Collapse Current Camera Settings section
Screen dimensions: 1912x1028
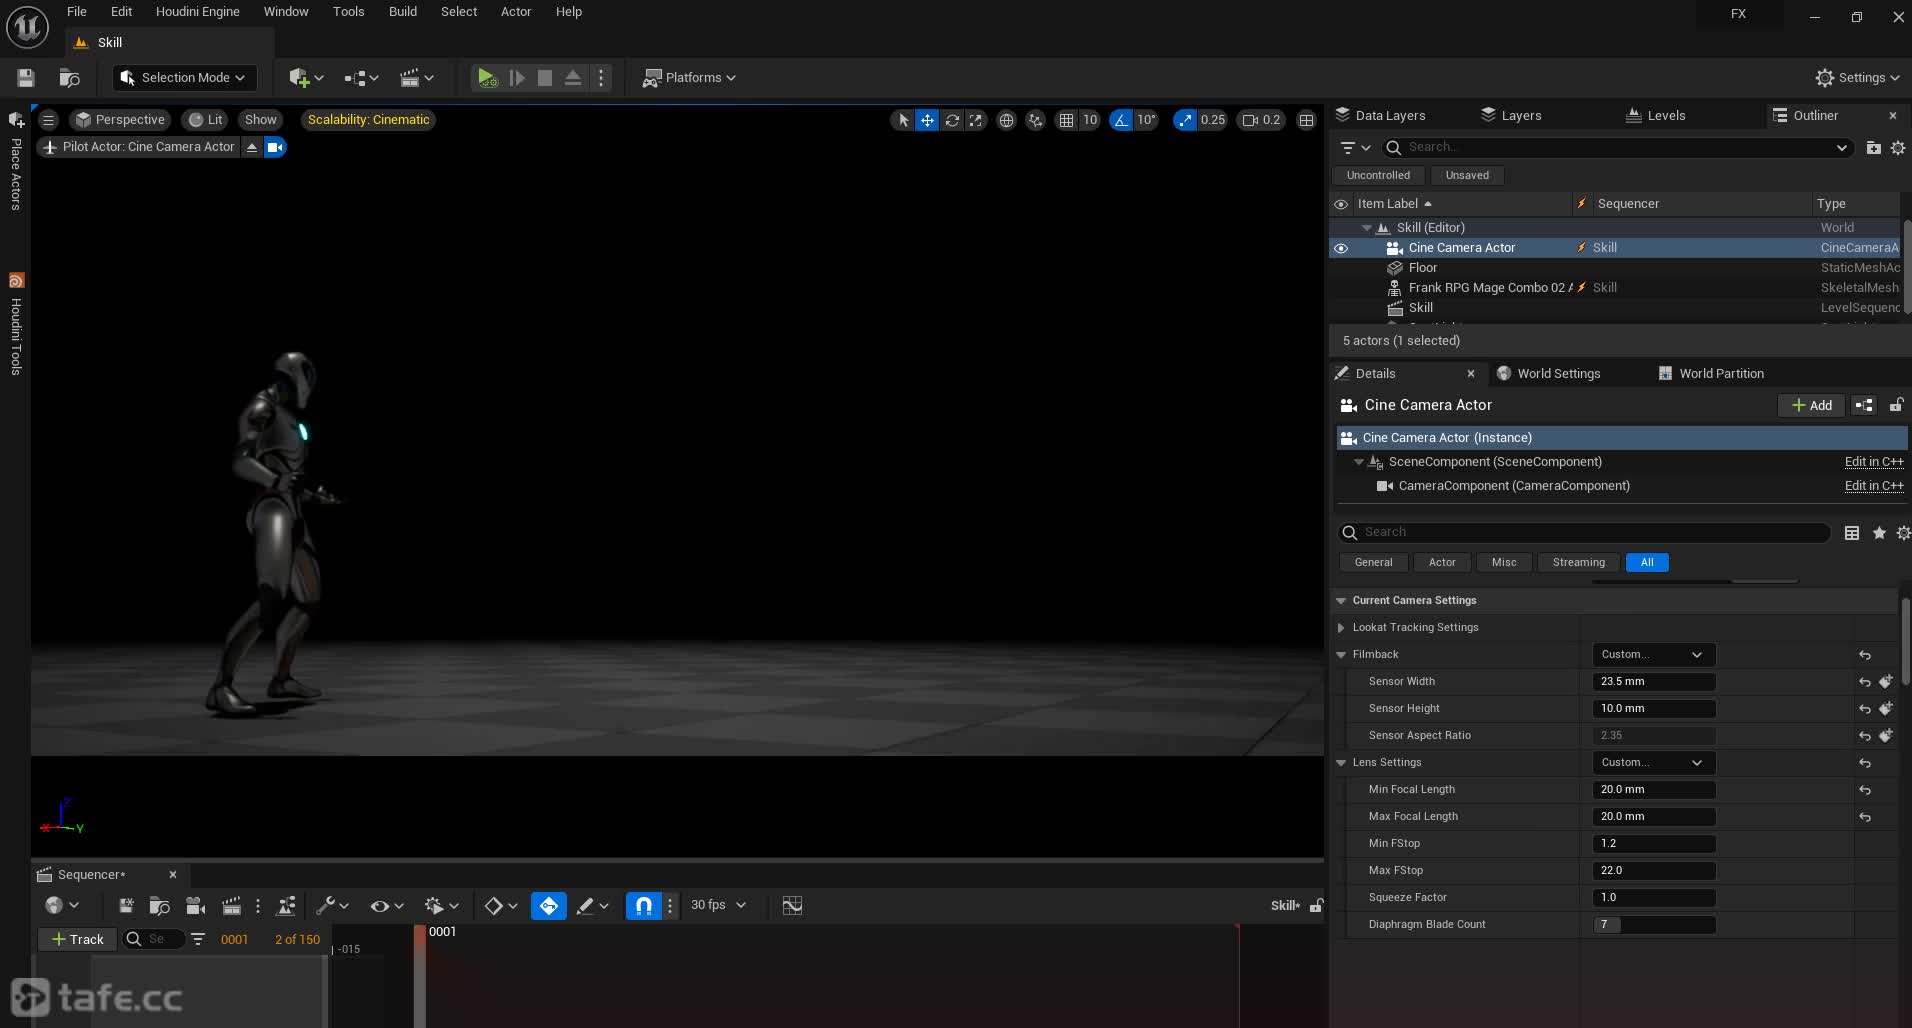coord(1341,601)
